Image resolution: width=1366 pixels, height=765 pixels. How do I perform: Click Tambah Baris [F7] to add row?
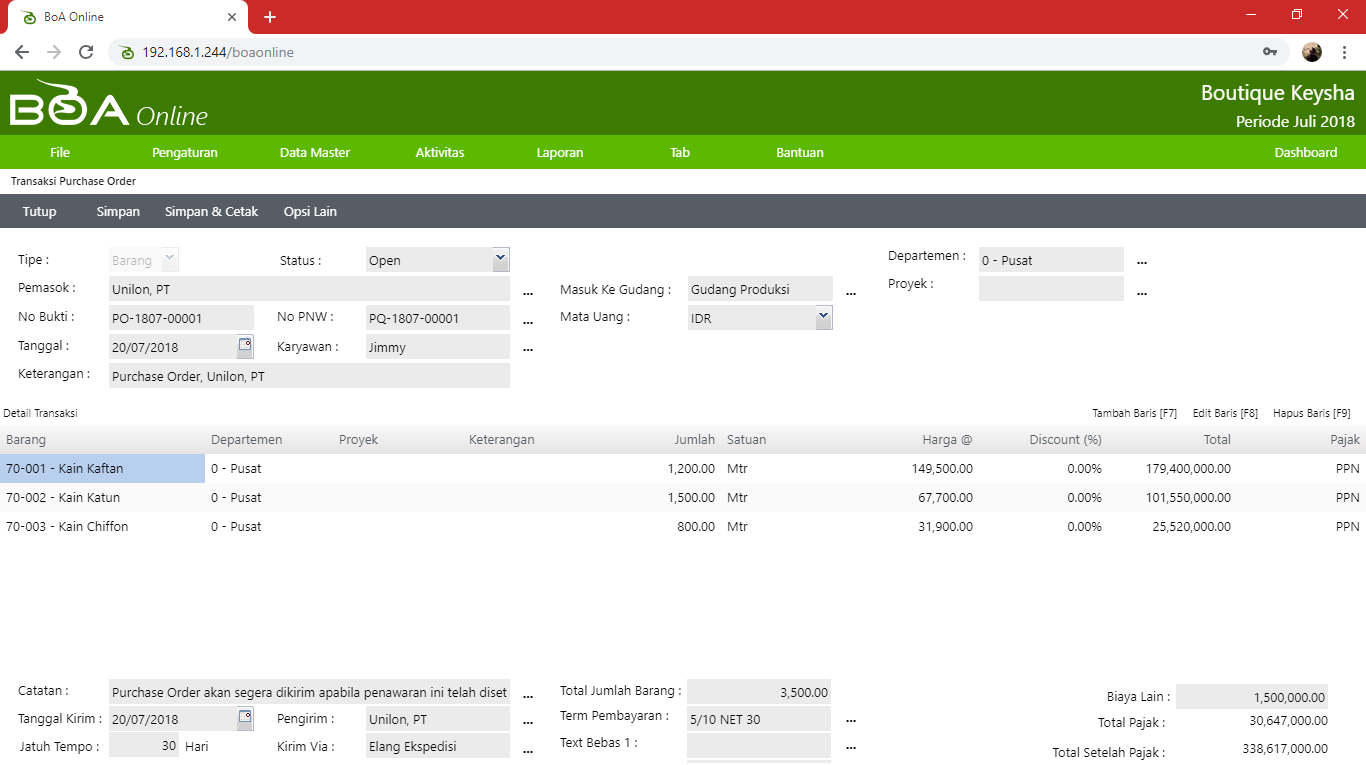(x=1134, y=413)
